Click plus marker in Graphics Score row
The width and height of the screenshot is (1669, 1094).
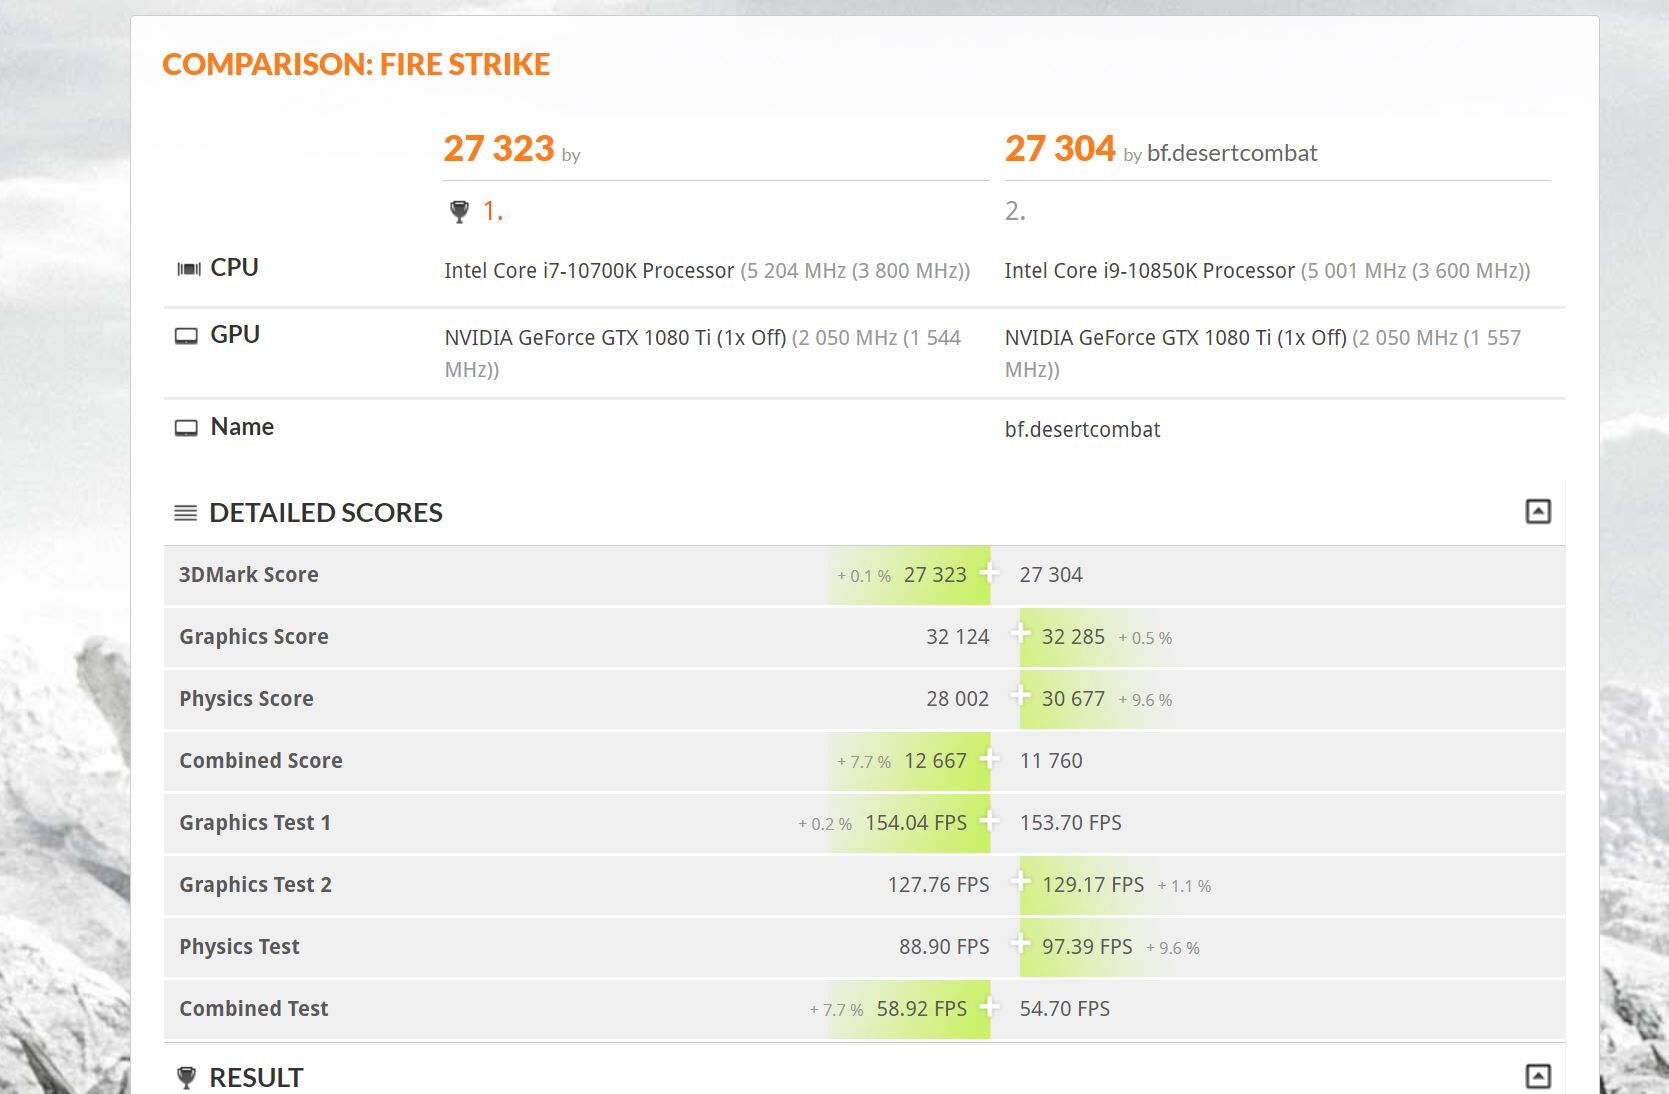(1020, 633)
